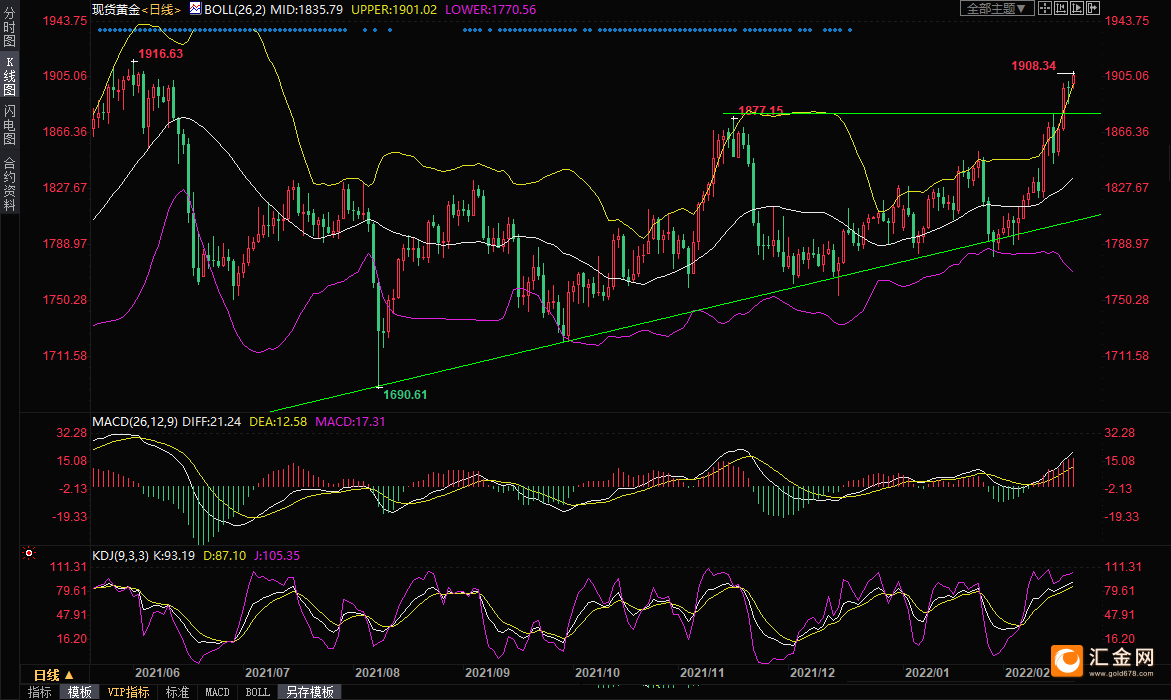This screenshot has height=700, width=1171.
Task: Click the DIFF:21.24 value
Action: tap(211, 422)
